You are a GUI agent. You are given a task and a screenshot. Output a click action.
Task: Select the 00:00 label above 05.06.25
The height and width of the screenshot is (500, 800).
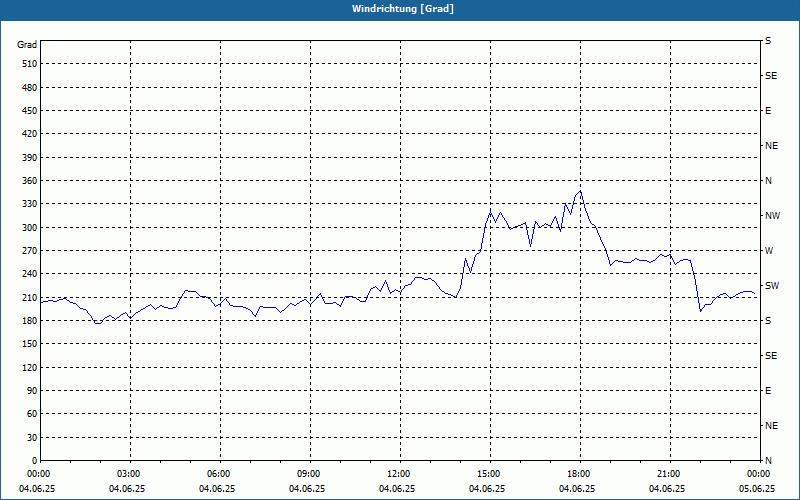[759, 474]
